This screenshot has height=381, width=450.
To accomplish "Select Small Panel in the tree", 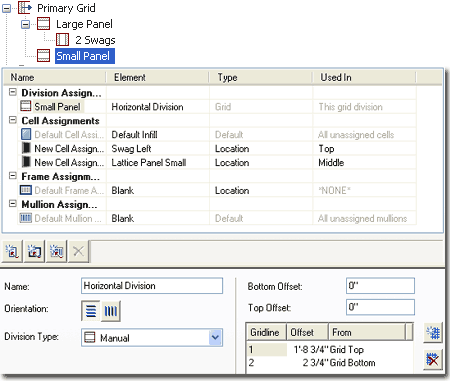I will pyautogui.click(x=85, y=56).
